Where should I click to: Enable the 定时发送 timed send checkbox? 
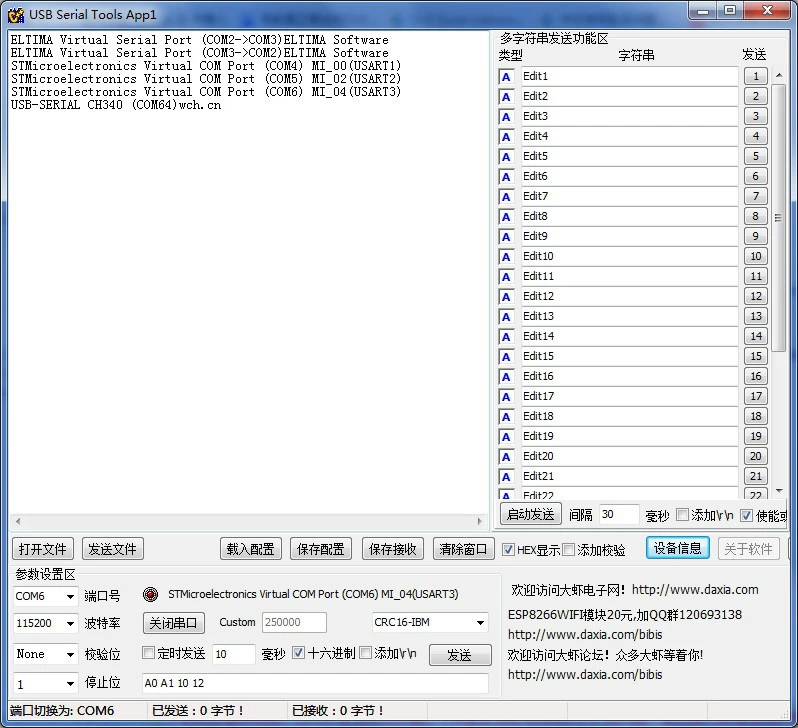[148, 653]
